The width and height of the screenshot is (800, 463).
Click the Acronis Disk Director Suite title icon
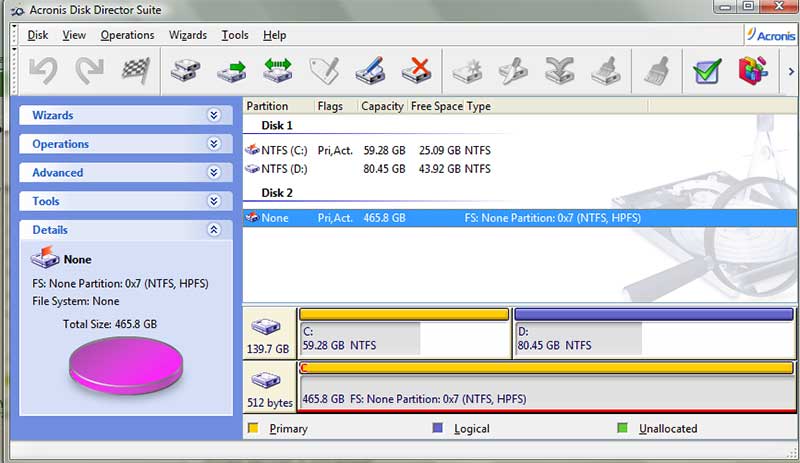(17, 10)
